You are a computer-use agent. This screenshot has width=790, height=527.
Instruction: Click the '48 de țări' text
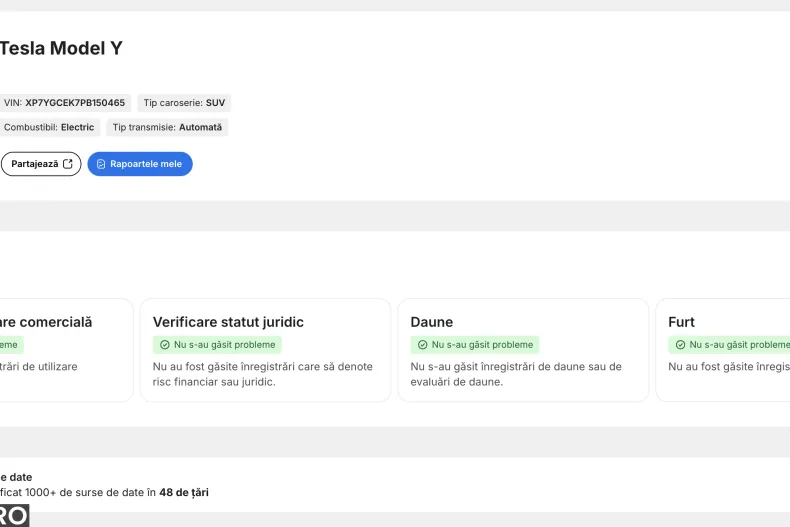184,492
